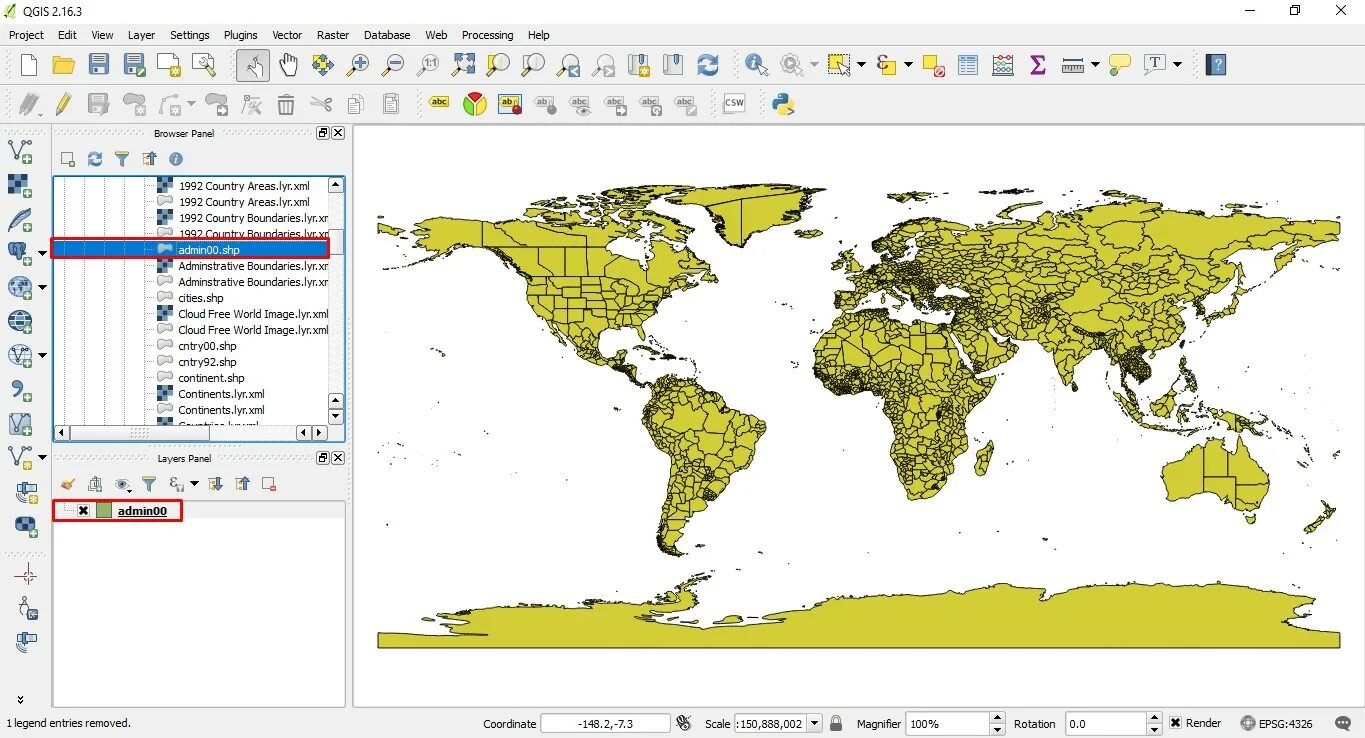Activate the Zoom In magnifier tool
This screenshot has width=1365, height=738.
point(358,65)
